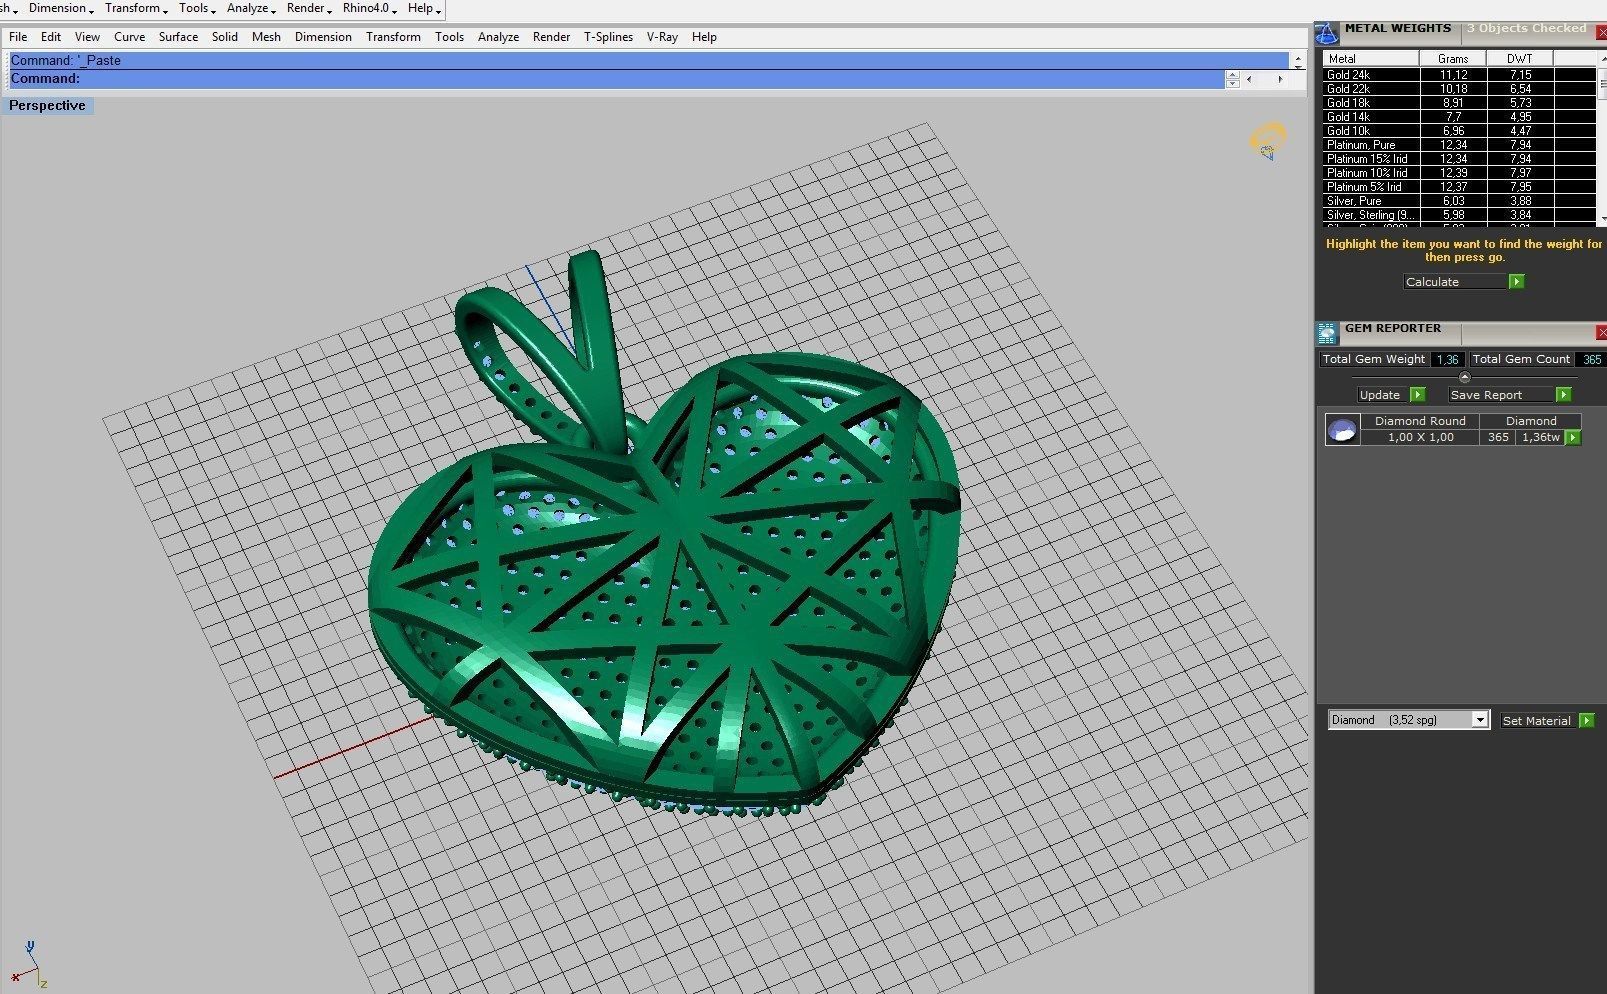
Task: Click the green arrow next to Save Report
Action: tap(1564, 395)
